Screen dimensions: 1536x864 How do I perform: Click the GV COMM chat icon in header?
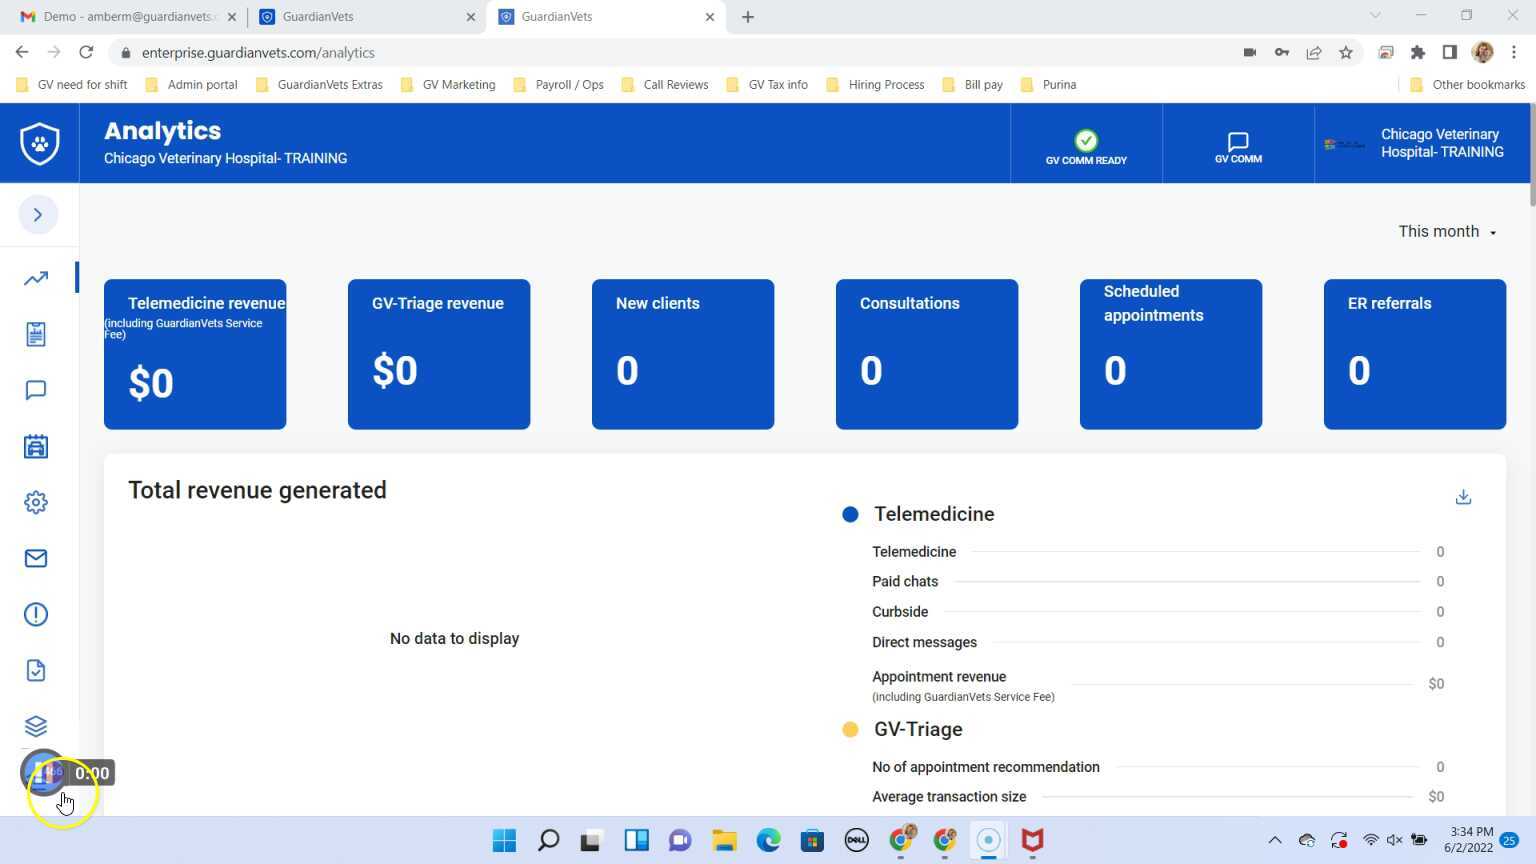click(1237, 142)
